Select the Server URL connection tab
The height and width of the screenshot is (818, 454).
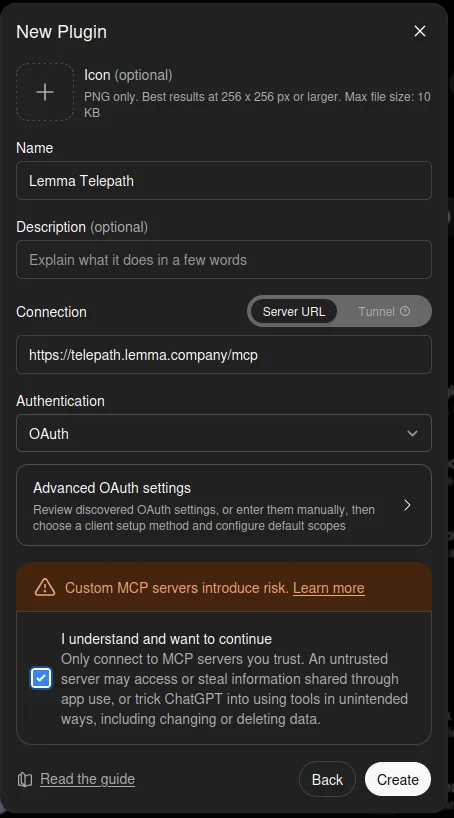click(x=294, y=311)
